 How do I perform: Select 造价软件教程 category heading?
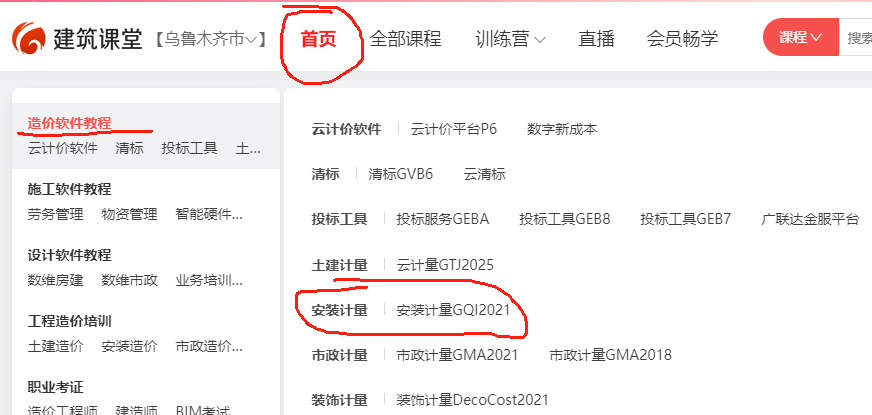pos(70,123)
